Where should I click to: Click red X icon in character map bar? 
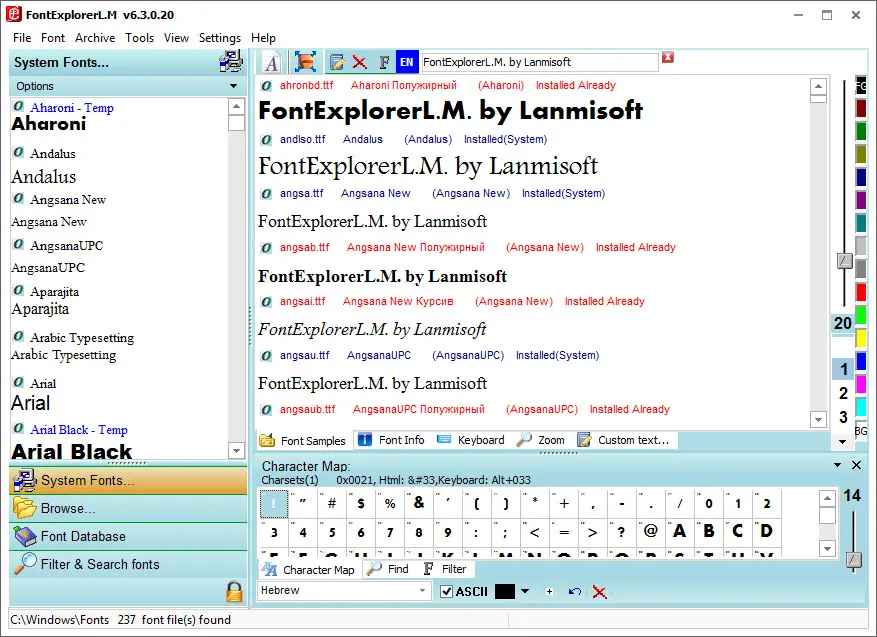point(599,592)
